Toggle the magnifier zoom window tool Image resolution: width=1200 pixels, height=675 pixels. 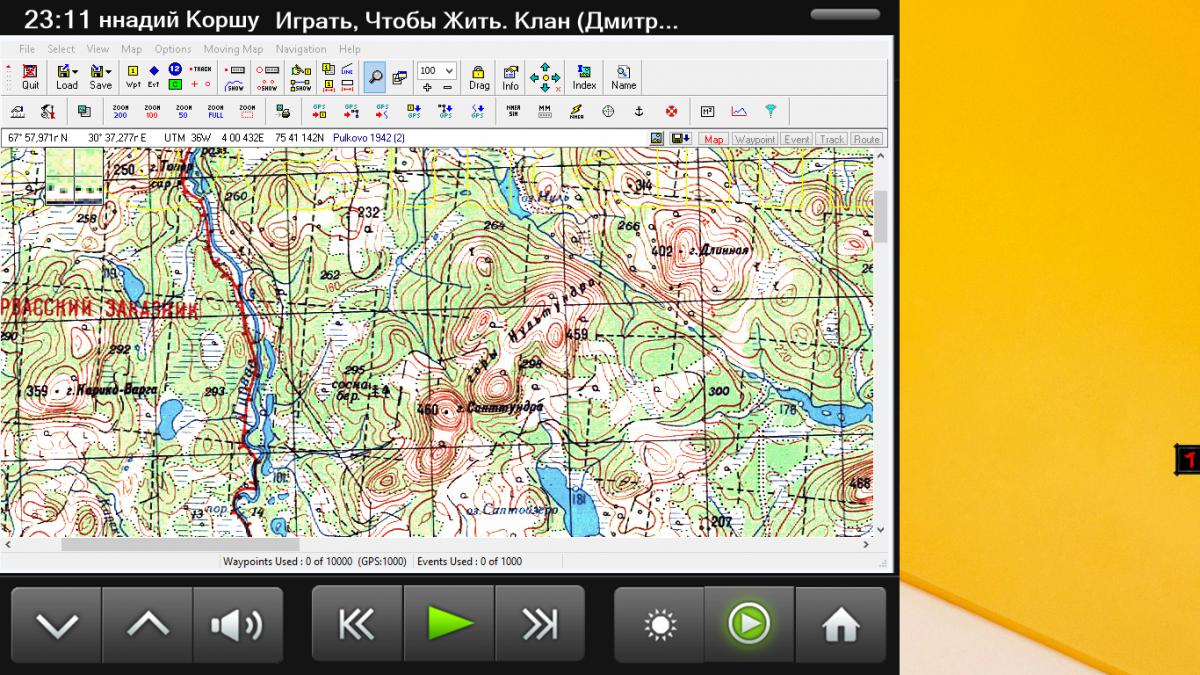click(x=374, y=75)
